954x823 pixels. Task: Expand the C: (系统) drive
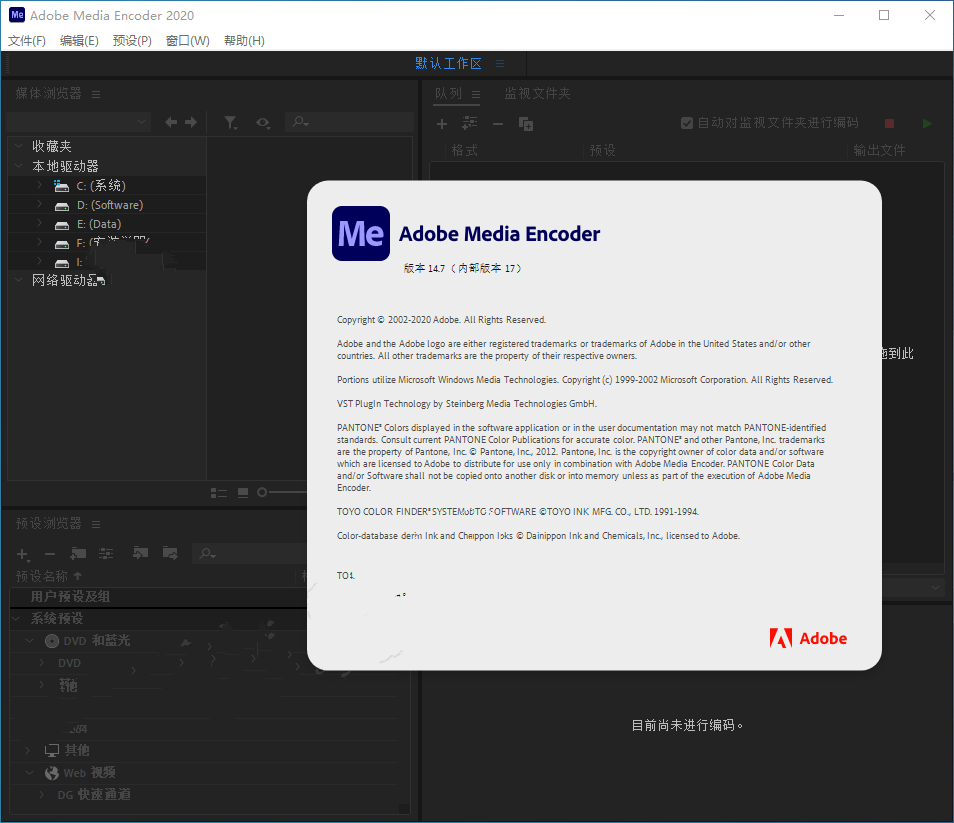click(x=40, y=185)
